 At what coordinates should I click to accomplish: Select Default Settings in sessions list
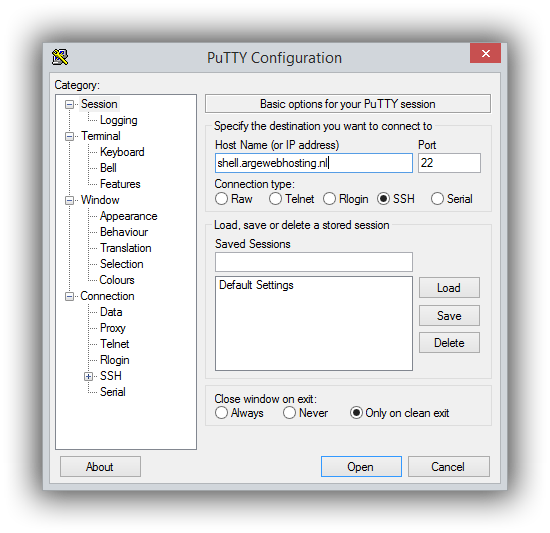pos(256,285)
